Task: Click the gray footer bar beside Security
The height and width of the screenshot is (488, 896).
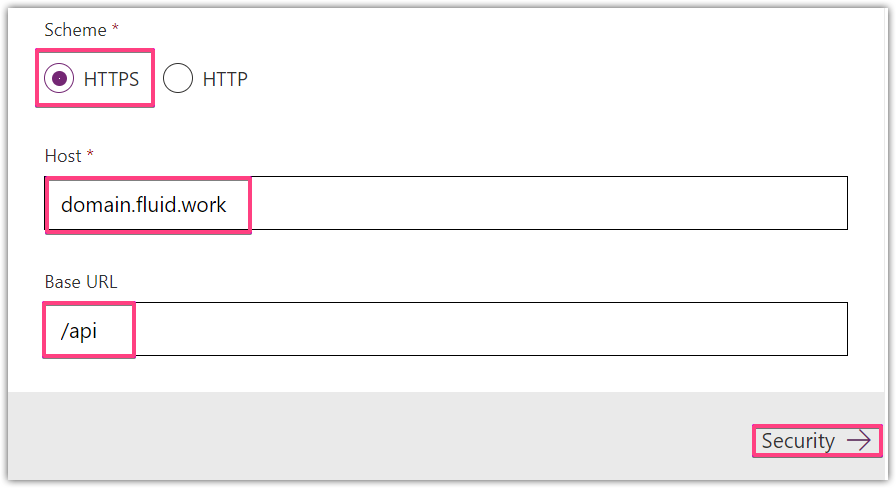Action: [377, 436]
